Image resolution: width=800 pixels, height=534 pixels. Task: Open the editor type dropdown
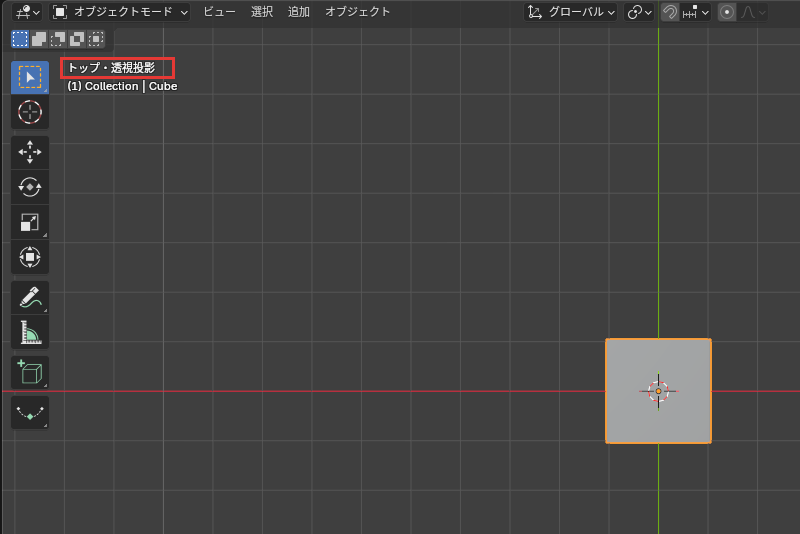click(x=27, y=12)
